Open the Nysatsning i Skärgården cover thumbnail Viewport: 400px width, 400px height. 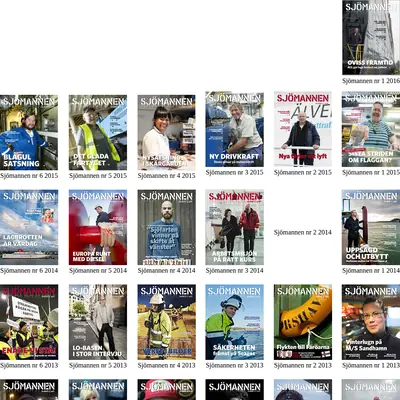point(167,132)
